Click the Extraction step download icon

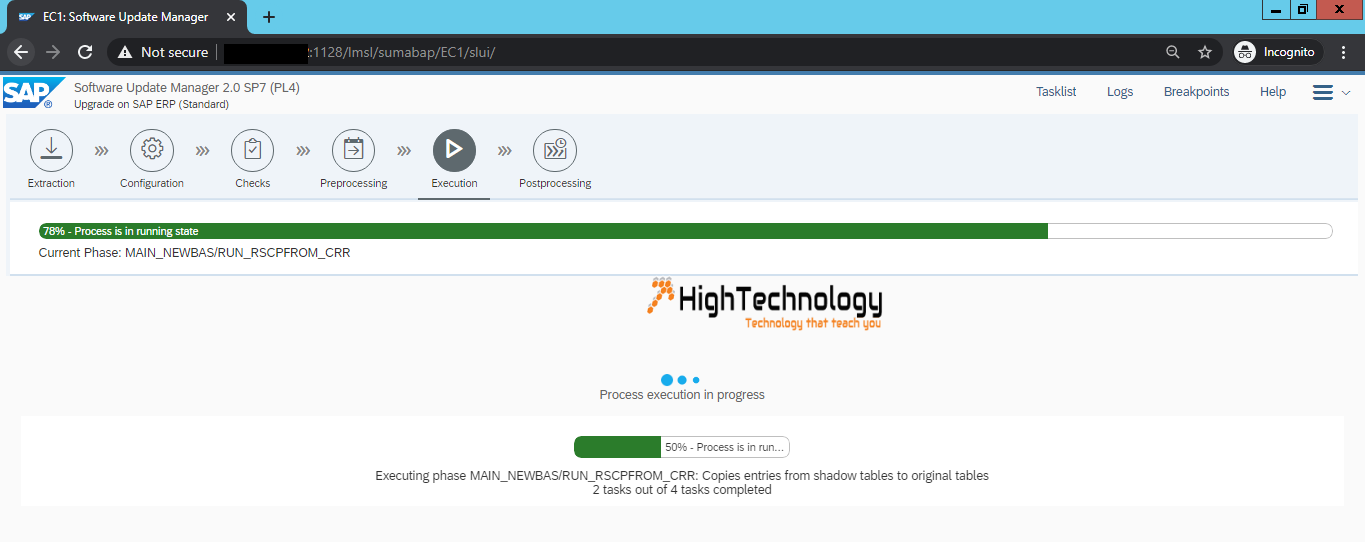tap(52, 150)
